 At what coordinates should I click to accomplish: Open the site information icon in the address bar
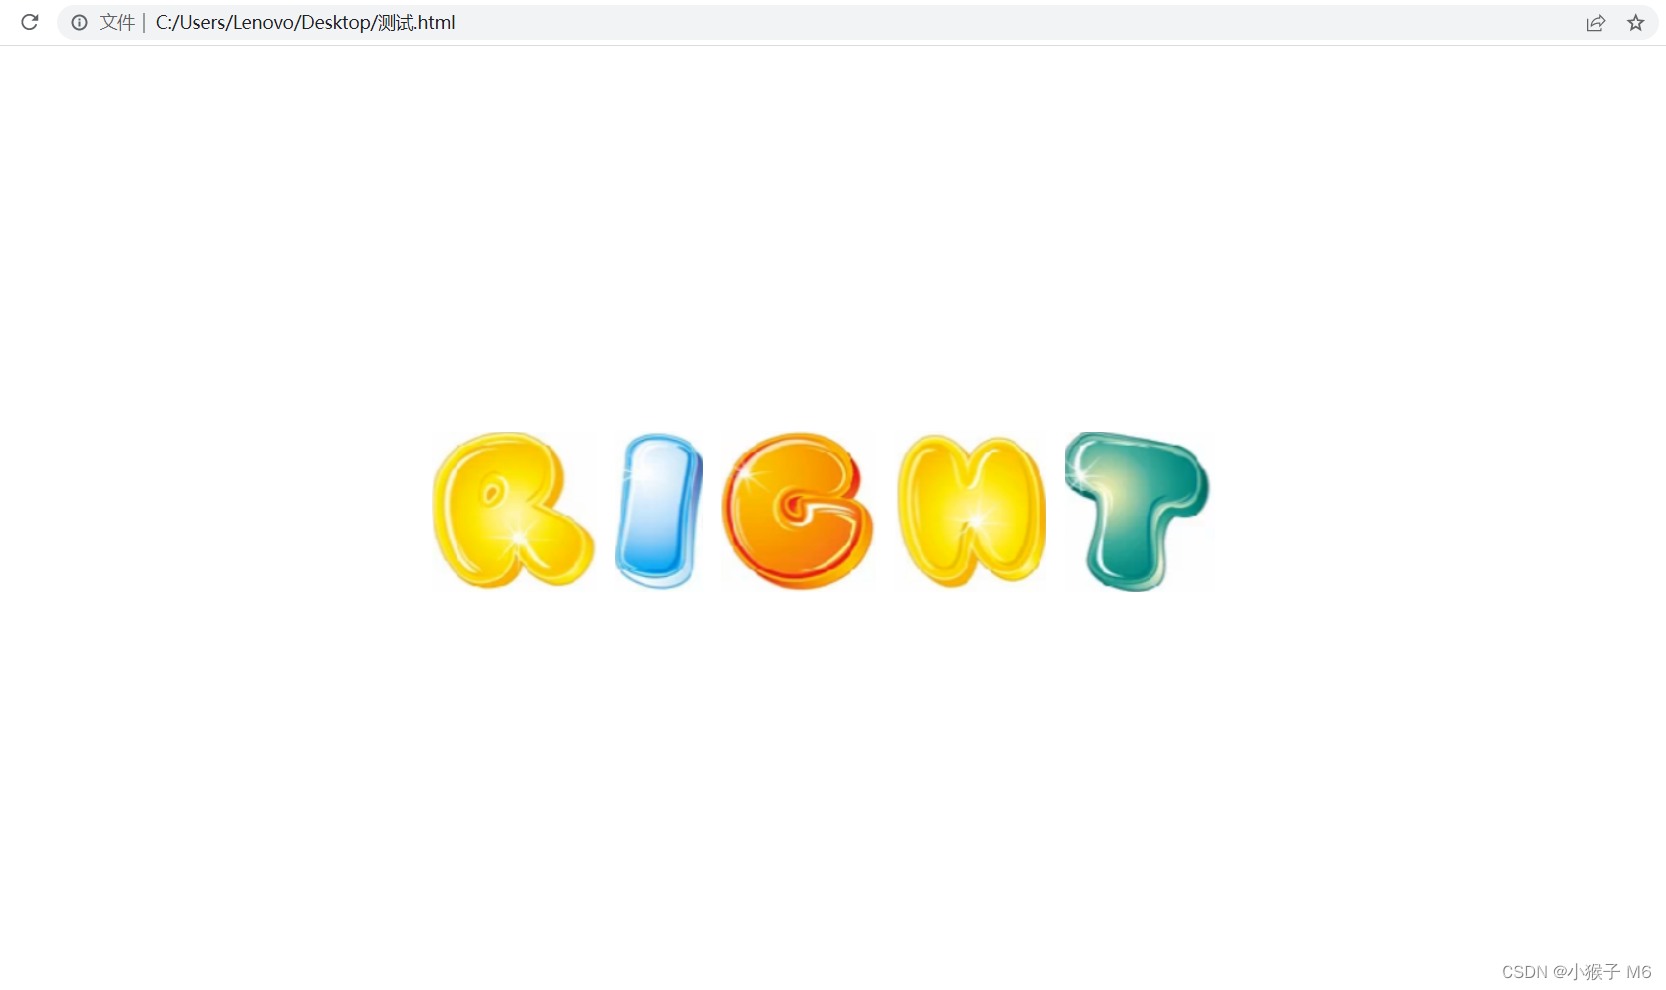[79, 22]
